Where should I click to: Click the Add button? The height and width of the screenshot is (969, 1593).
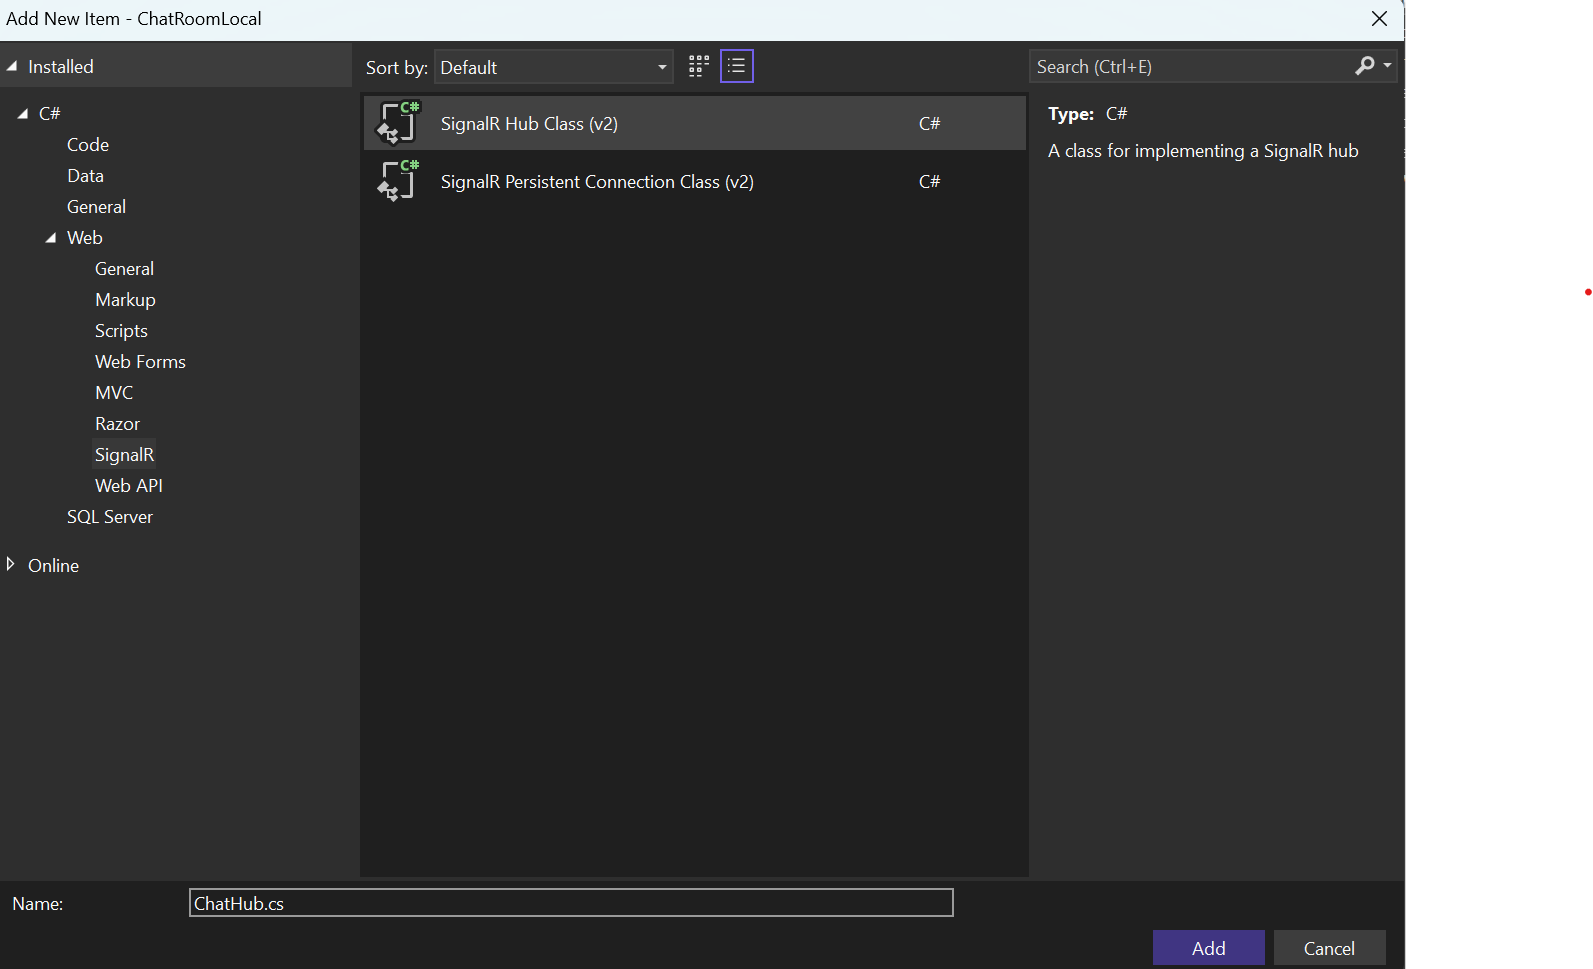click(x=1208, y=948)
